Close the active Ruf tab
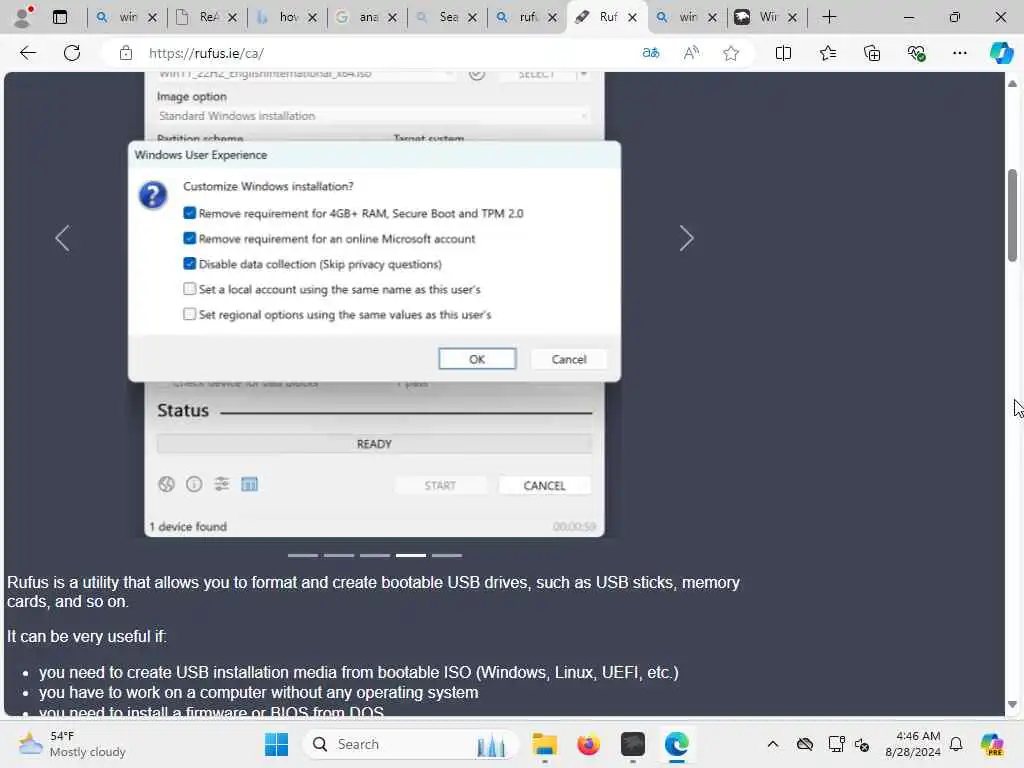Screen dimensions: 1024x768 (632, 17)
